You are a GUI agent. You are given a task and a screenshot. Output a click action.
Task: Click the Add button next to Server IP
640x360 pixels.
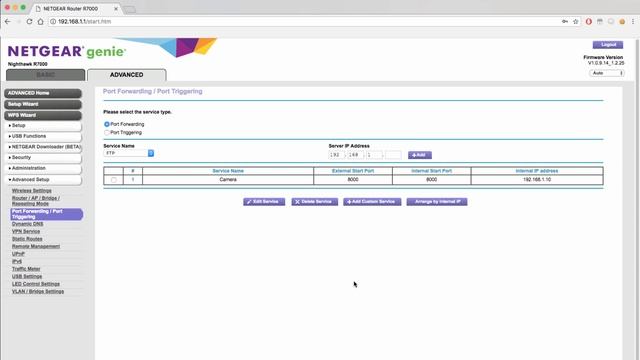click(420, 155)
